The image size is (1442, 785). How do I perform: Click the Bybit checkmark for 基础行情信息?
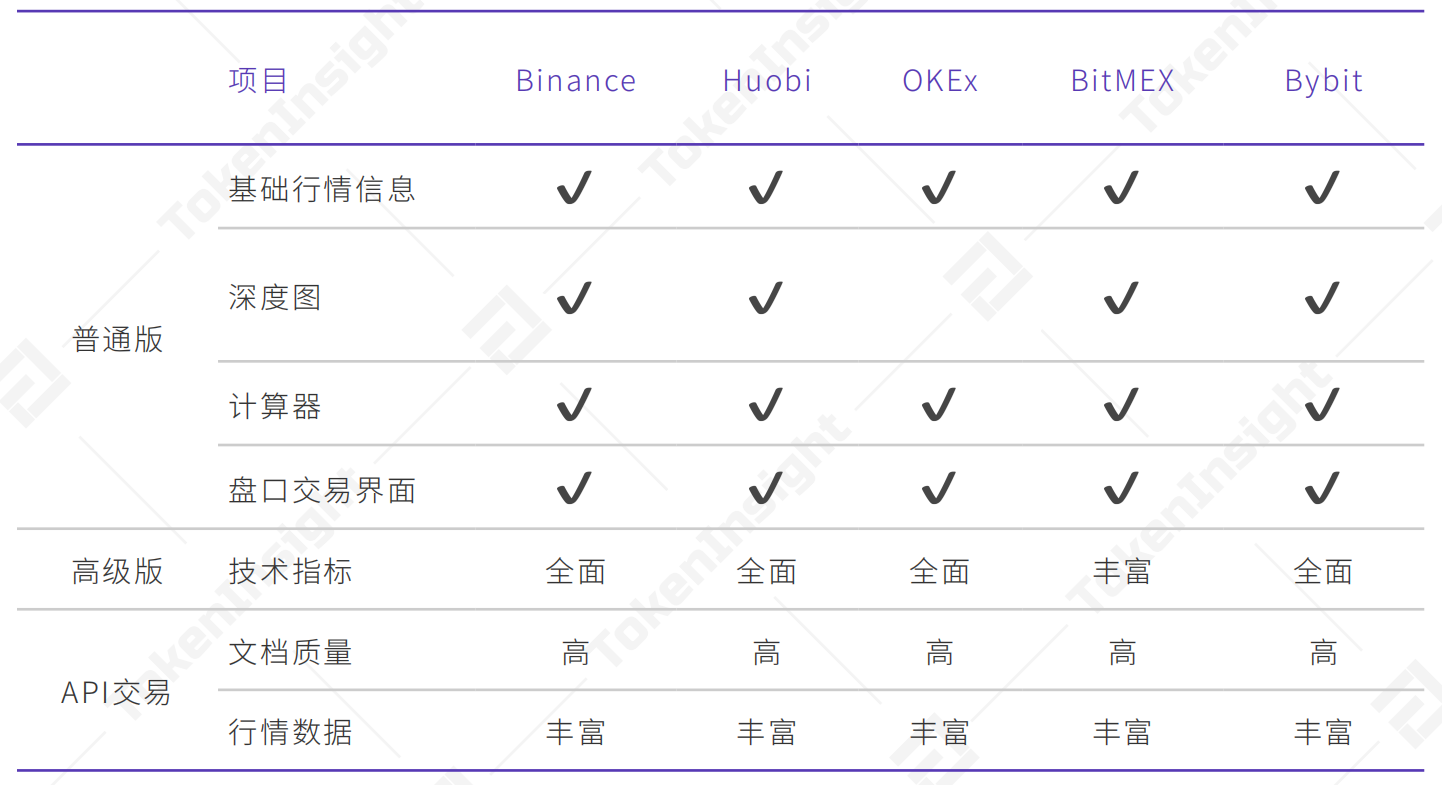(x=1323, y=187)
